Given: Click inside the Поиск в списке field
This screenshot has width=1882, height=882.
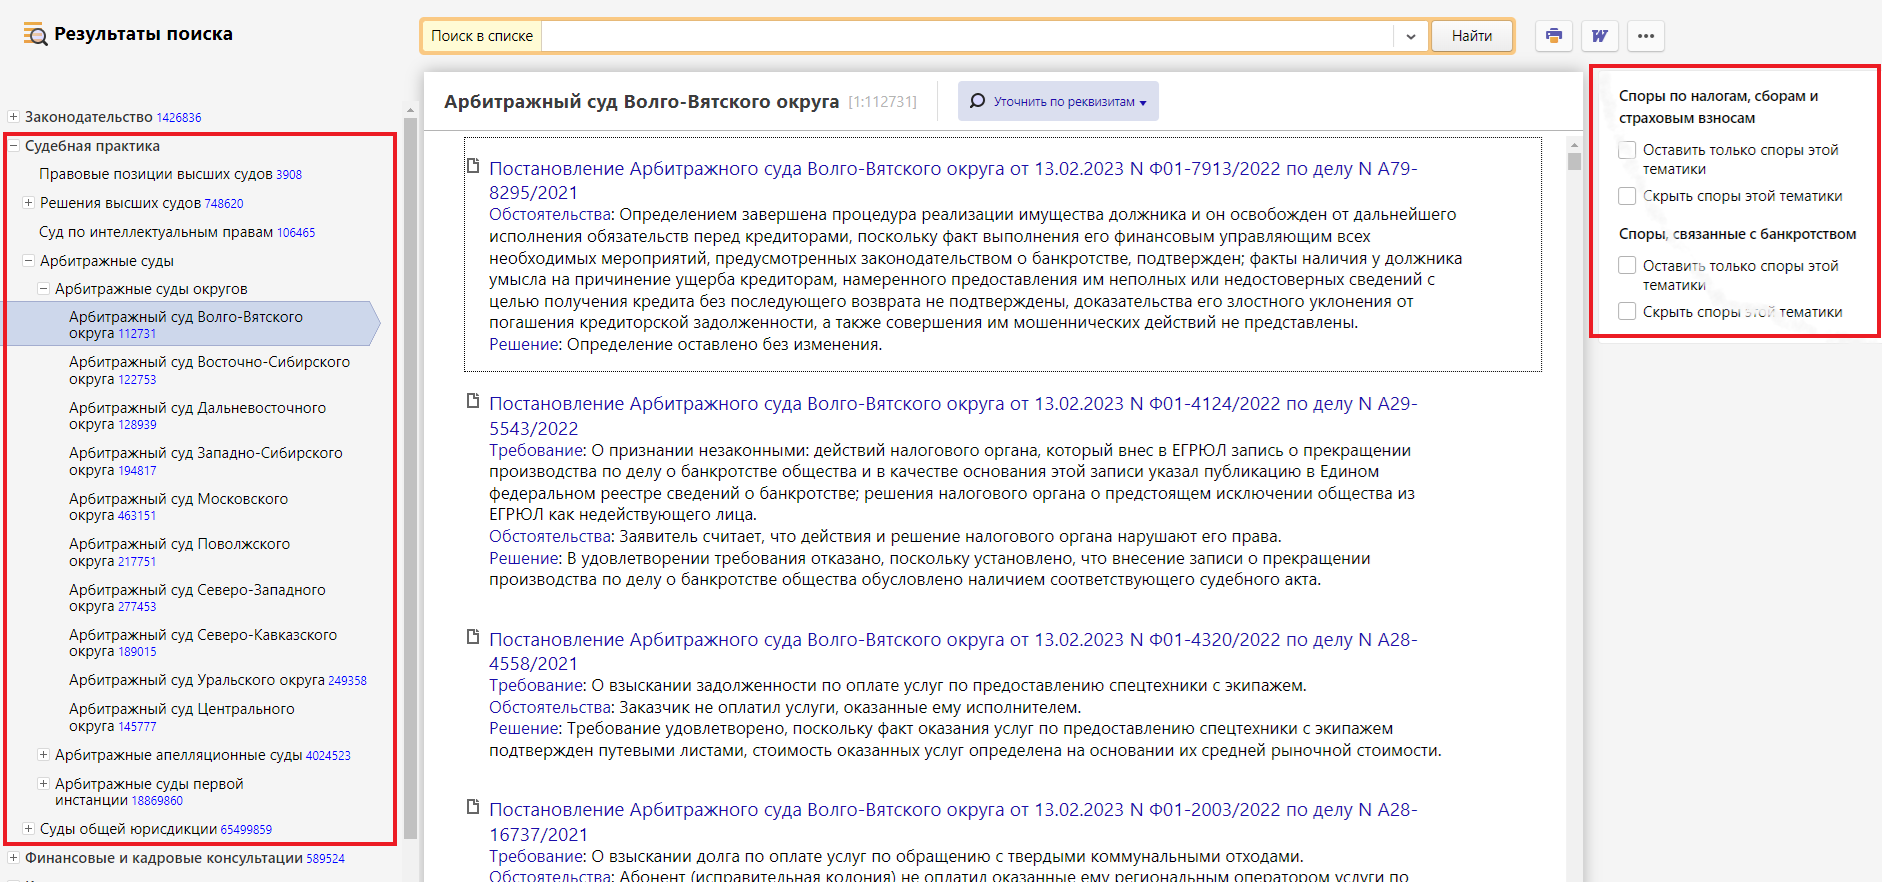Looking at the screenshot, I should (x=966, y=36).
